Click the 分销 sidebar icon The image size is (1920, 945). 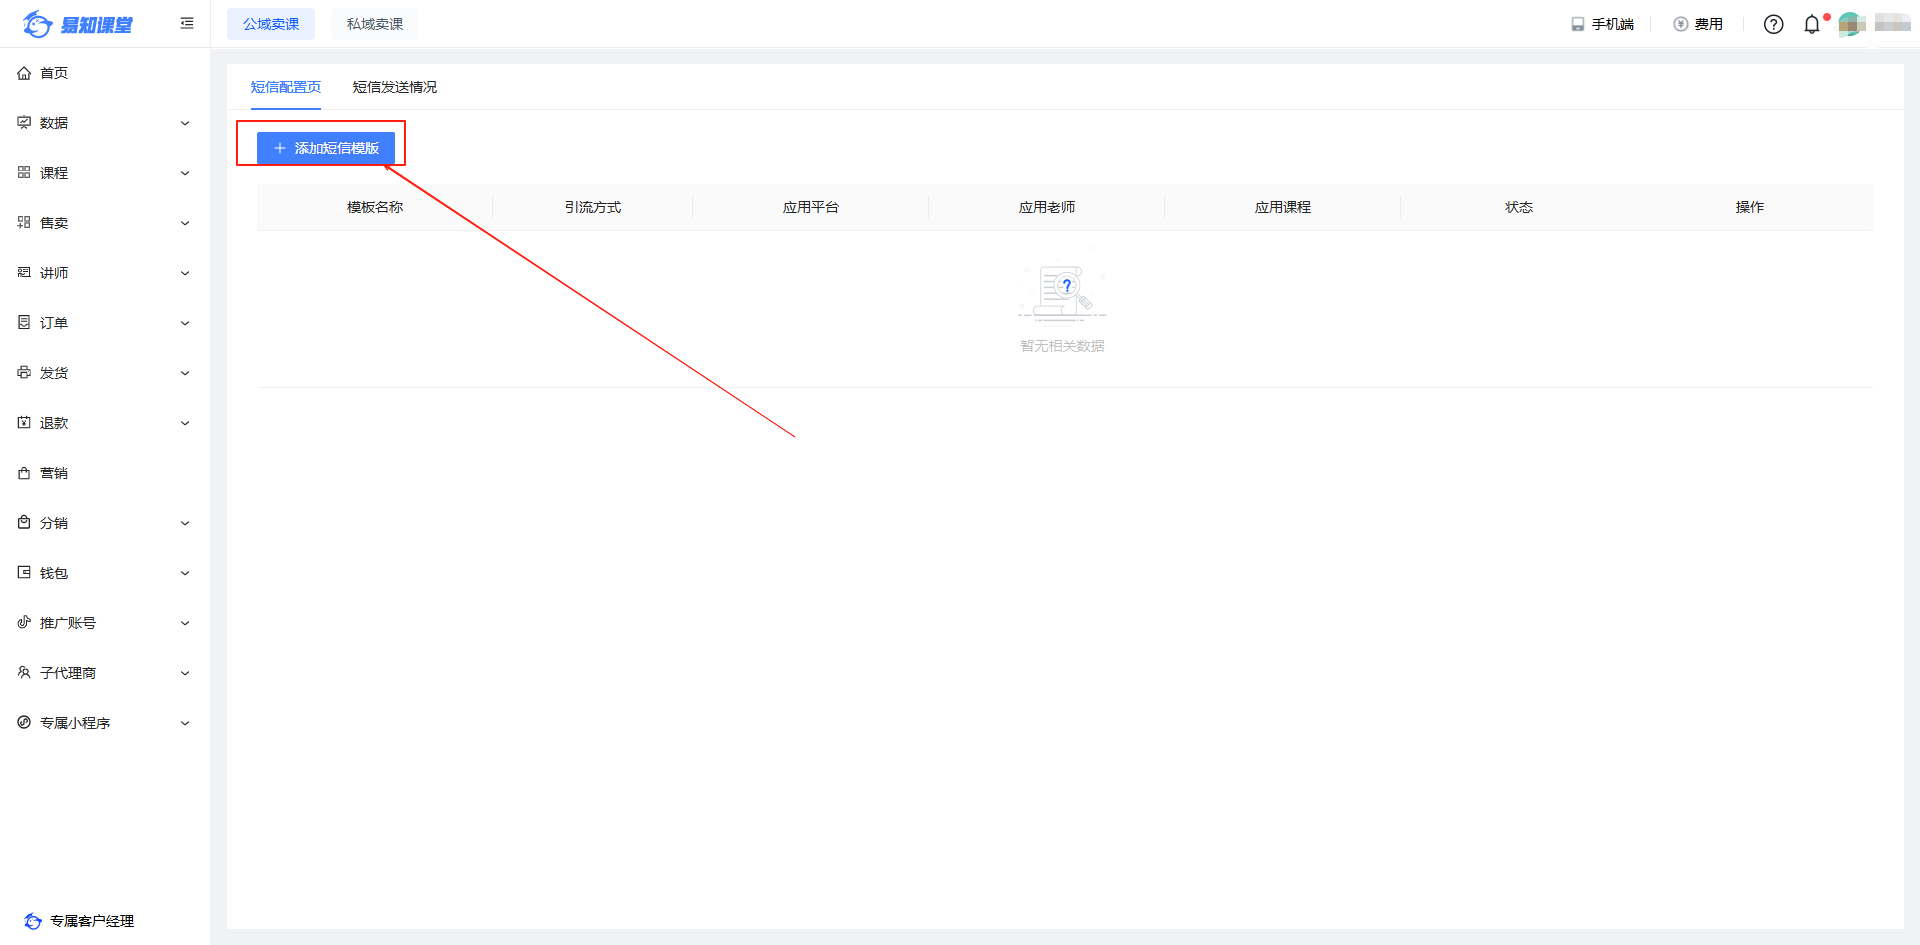(x=24, y=523)
